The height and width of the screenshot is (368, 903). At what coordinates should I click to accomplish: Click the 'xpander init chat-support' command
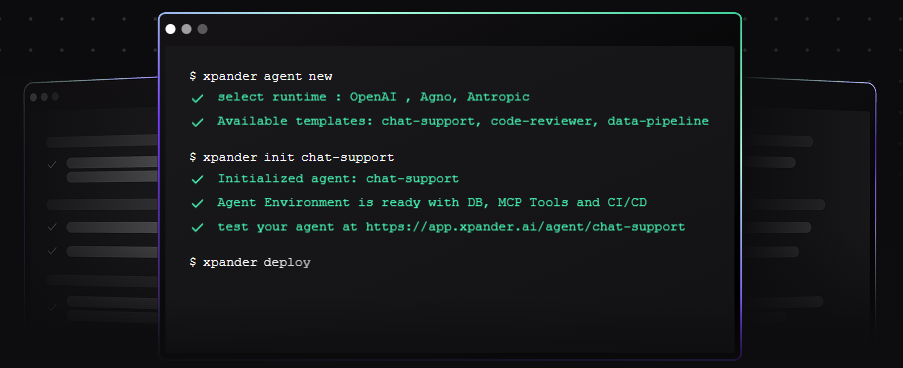291,157
